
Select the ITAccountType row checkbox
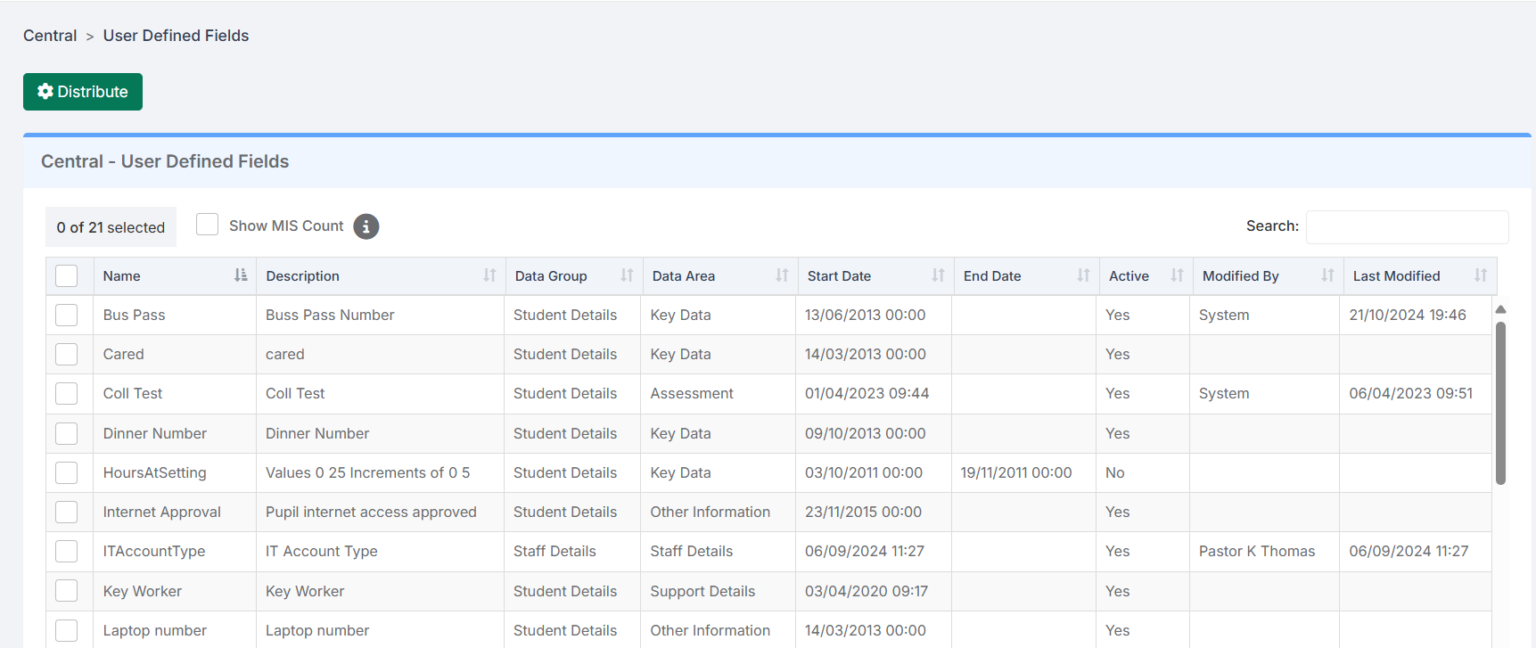click(x=66, y=551)
